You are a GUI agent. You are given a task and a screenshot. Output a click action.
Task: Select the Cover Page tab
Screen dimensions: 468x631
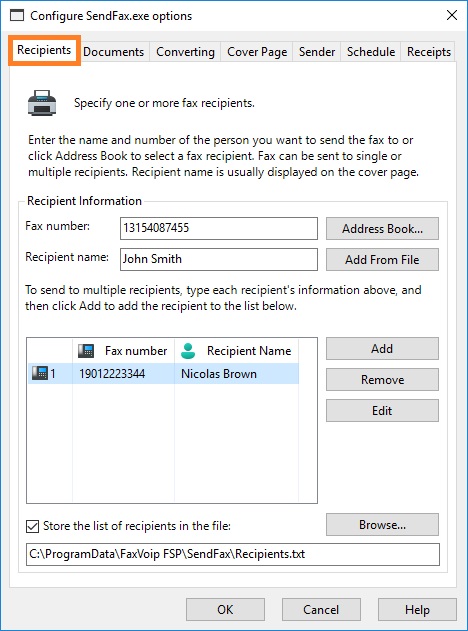pyautogui.click(x=257, y=52)
